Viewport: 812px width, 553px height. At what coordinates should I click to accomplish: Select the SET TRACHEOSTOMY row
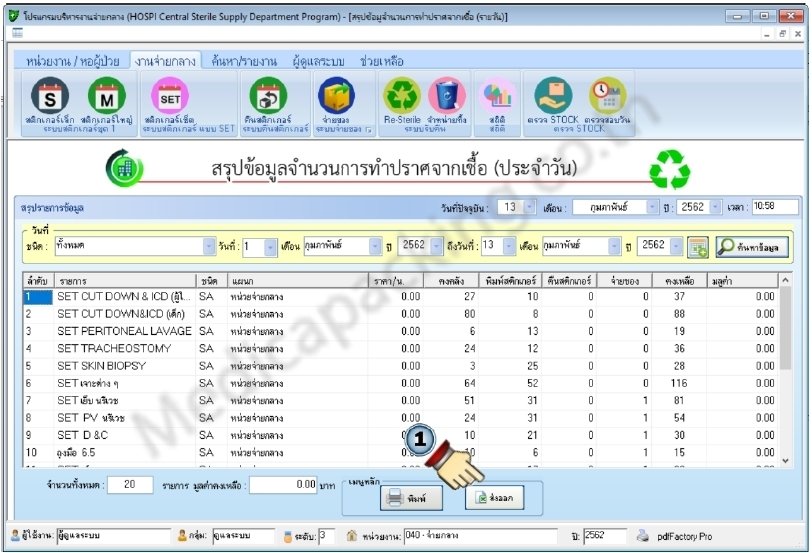pos(120,348)
